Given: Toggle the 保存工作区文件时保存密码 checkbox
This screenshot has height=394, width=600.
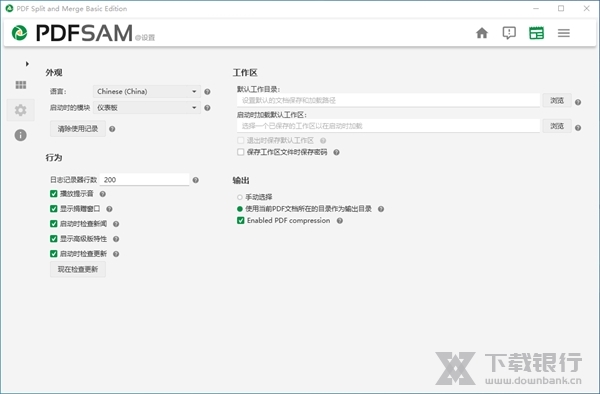Looking at the screenshot, I should point(240,152).
